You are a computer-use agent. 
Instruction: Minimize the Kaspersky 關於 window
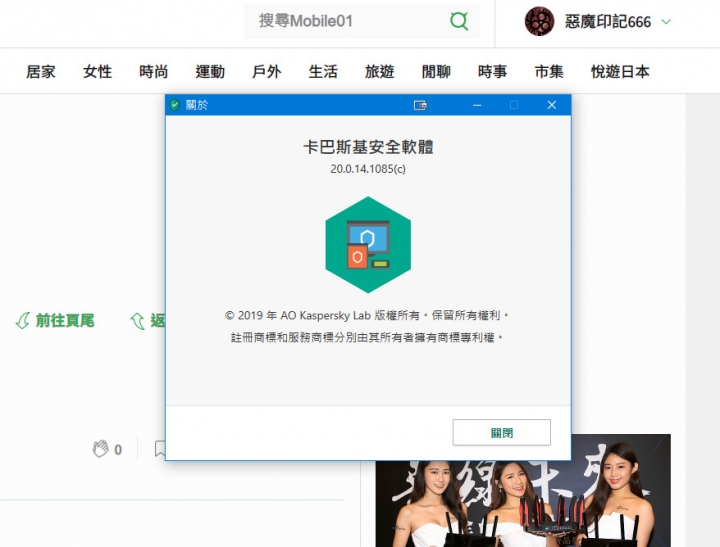[x=477, y=105]
